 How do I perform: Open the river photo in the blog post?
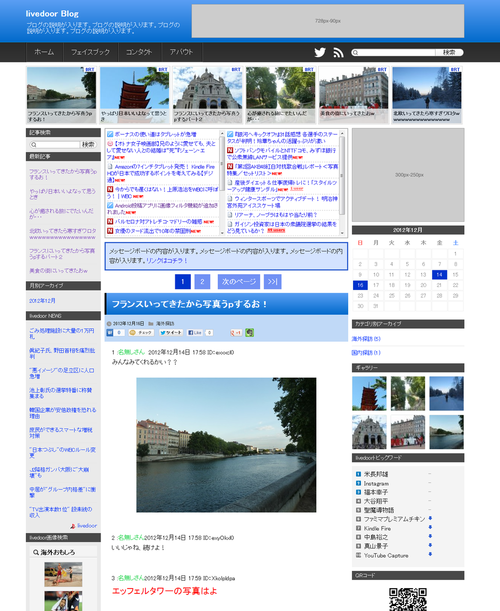[226, 445]
